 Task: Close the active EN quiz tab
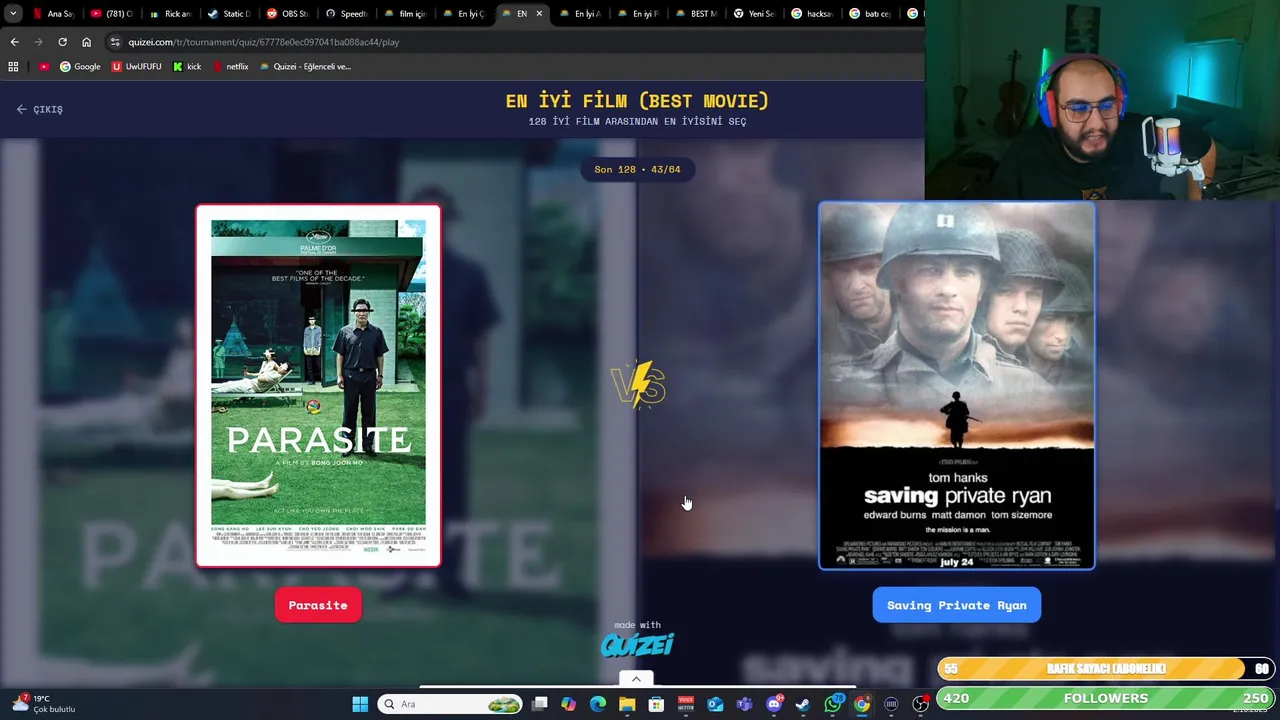click(x=539, y=14)
